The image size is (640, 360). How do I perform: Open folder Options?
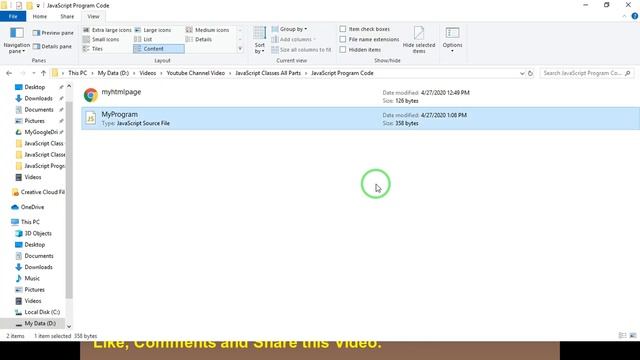click(452, 40)
